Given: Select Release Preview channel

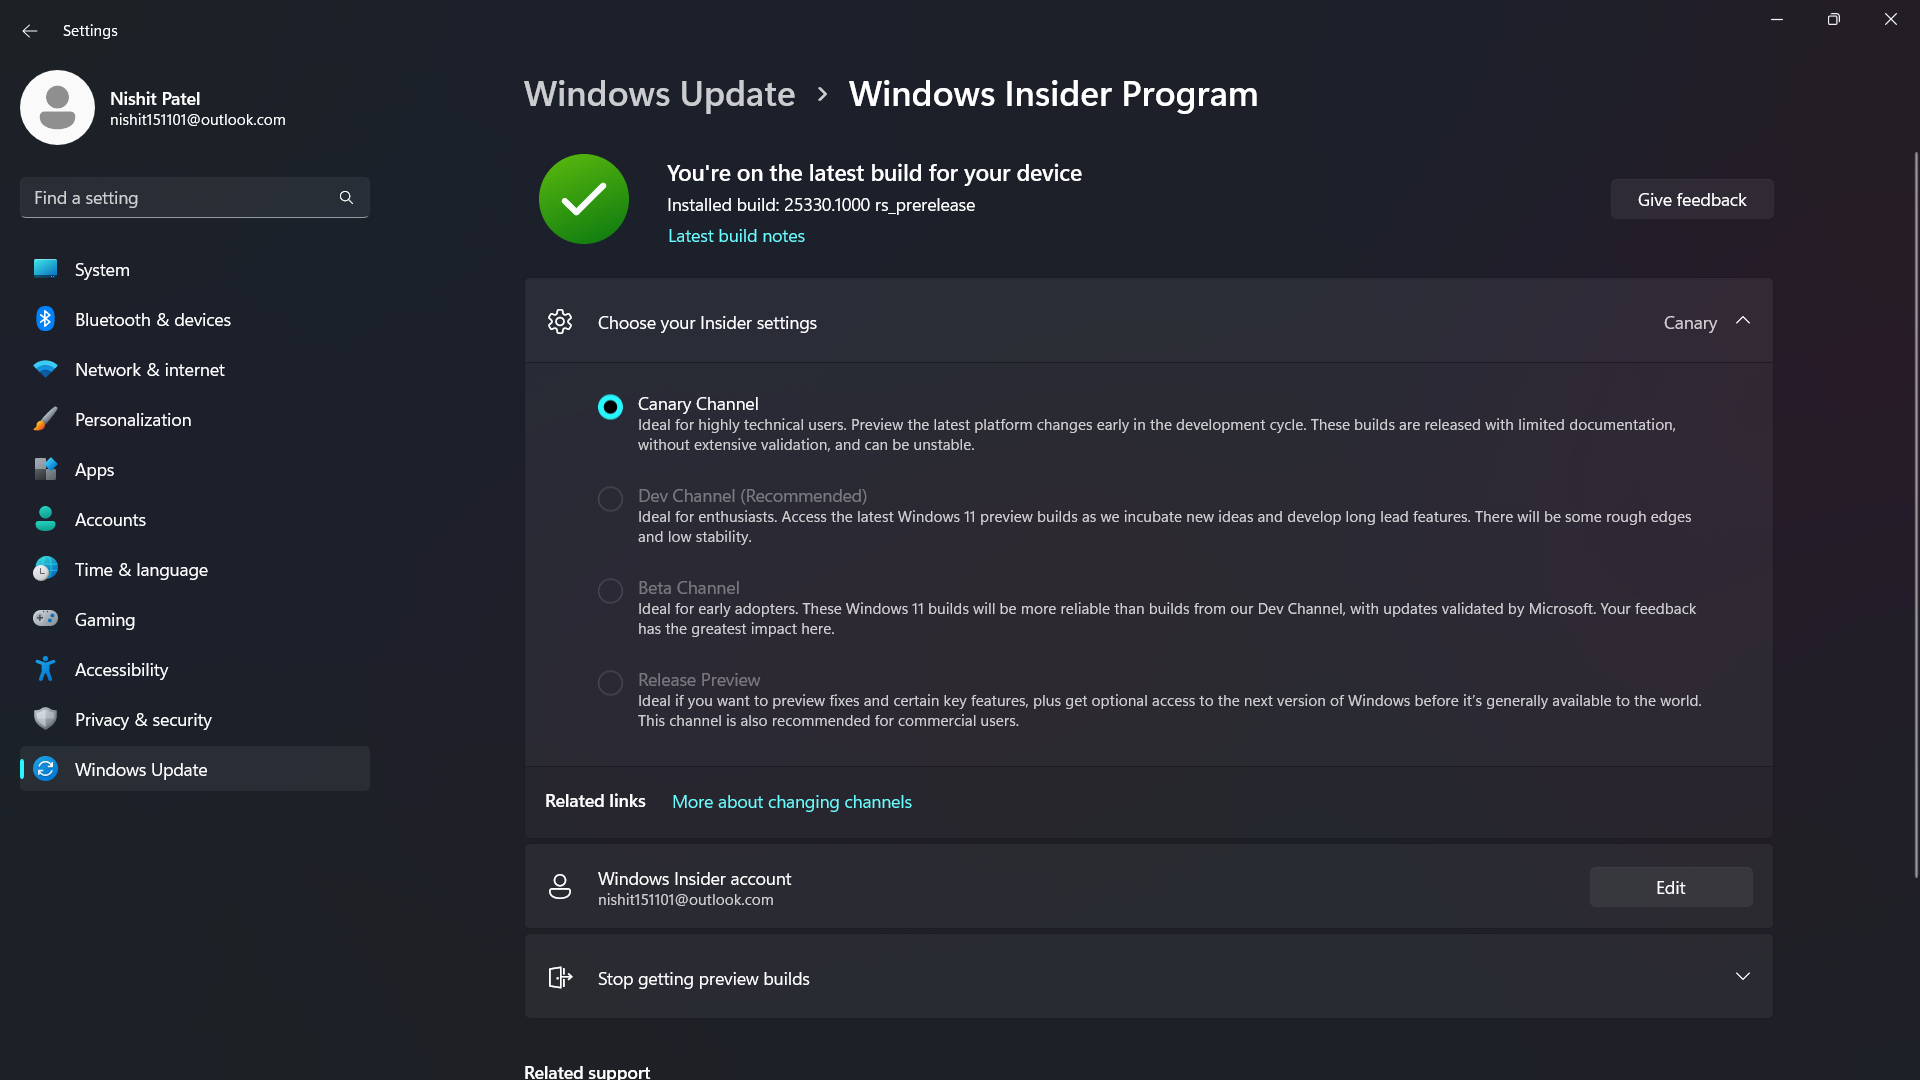Looking at the screenshot, I should tap(610, 682).
